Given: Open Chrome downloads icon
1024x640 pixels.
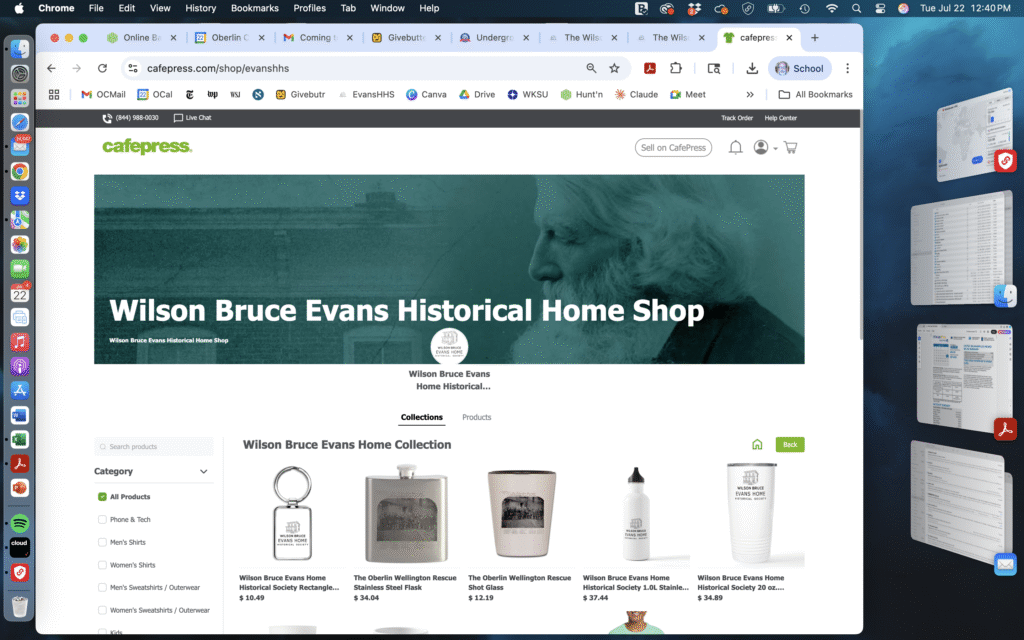Looking at the screenshot, I should point(752,69).
